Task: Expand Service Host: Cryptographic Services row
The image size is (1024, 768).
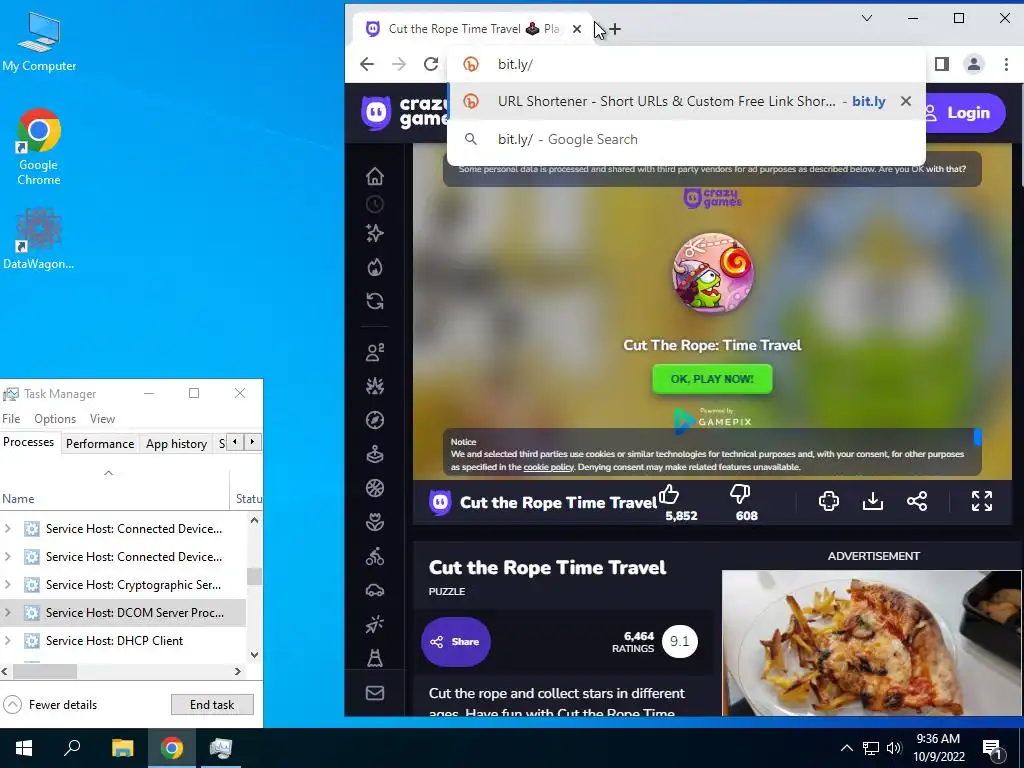Action: coord(7,584)
